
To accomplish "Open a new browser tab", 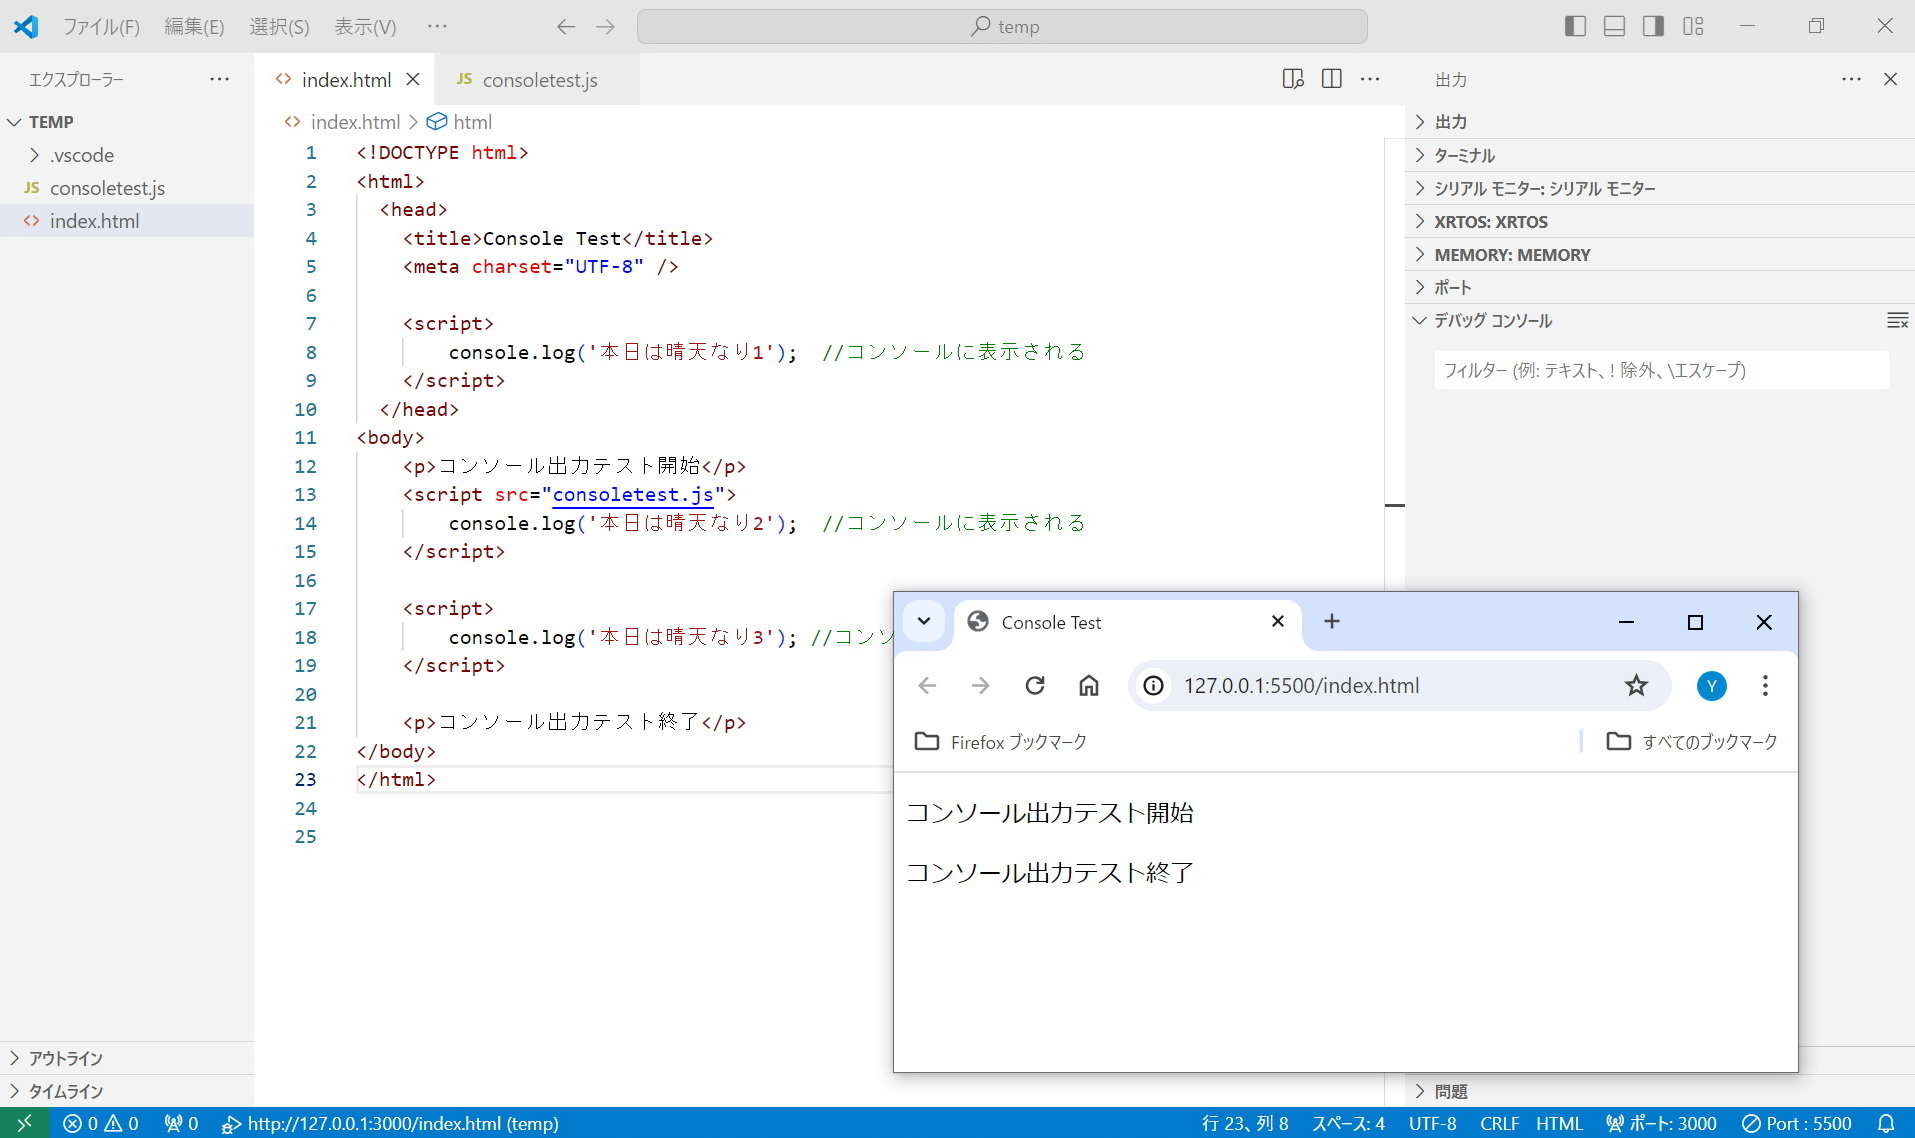I will [x=1331, y=621].
